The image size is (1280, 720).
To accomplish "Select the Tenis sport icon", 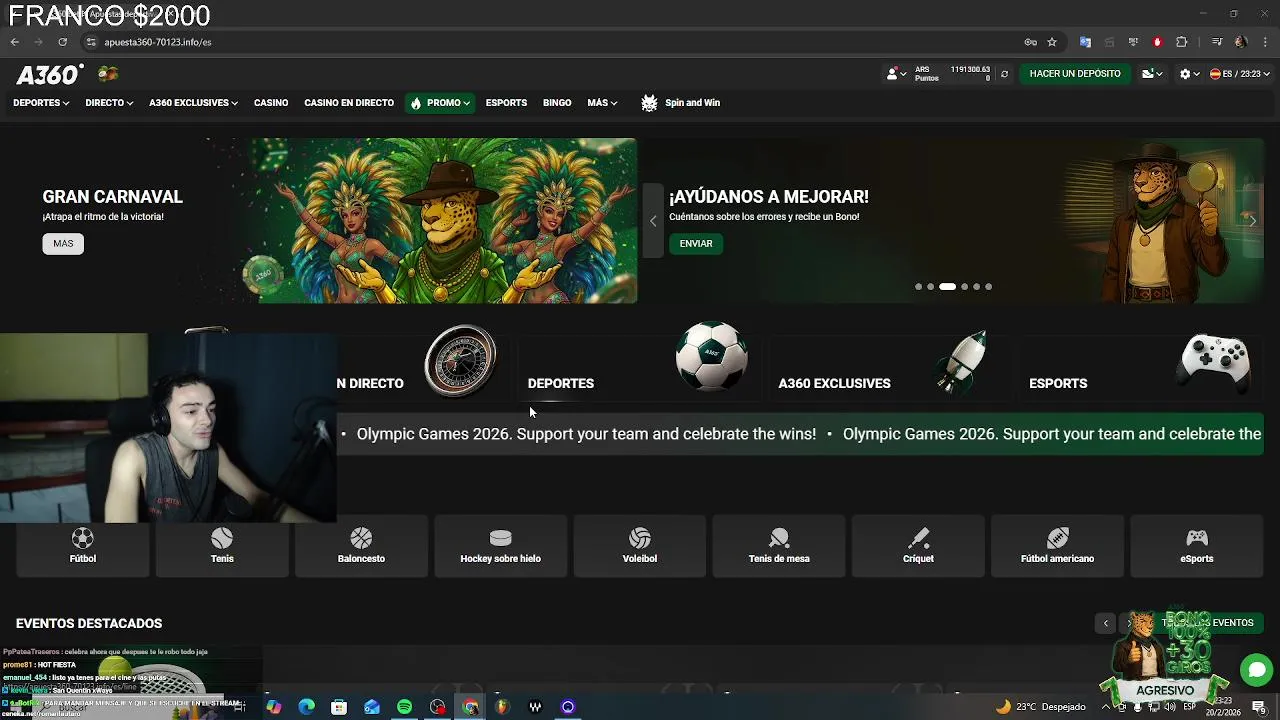I will point(222,546).
